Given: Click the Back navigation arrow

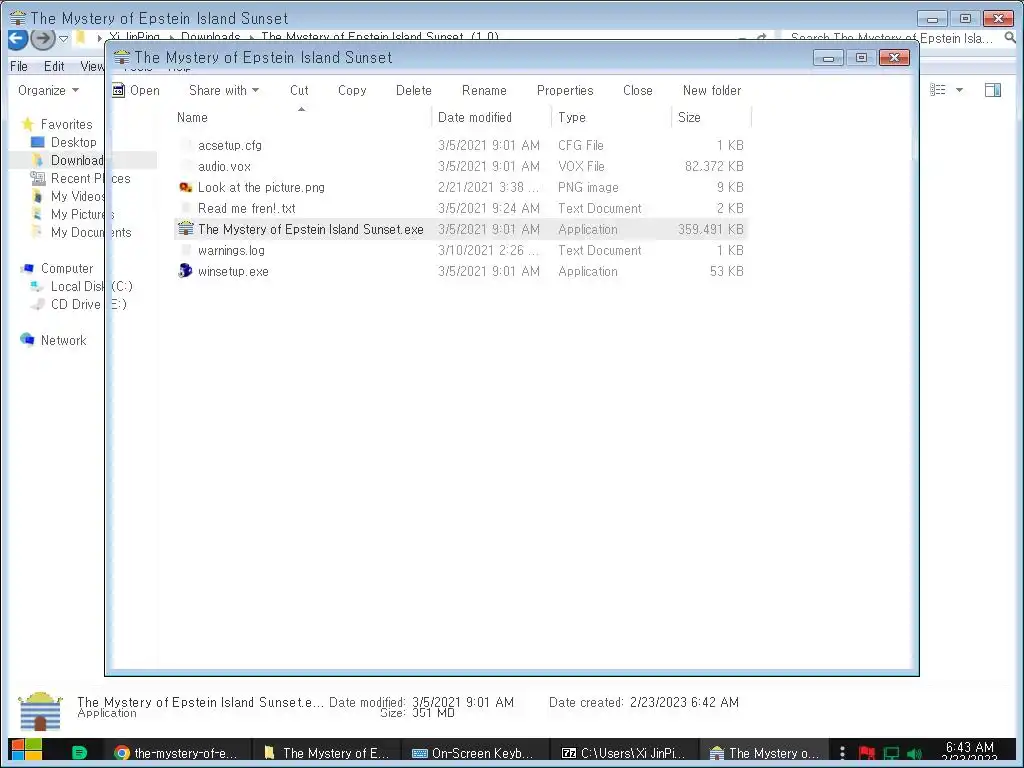Looking at the screenshot, I should coord(18,39).
